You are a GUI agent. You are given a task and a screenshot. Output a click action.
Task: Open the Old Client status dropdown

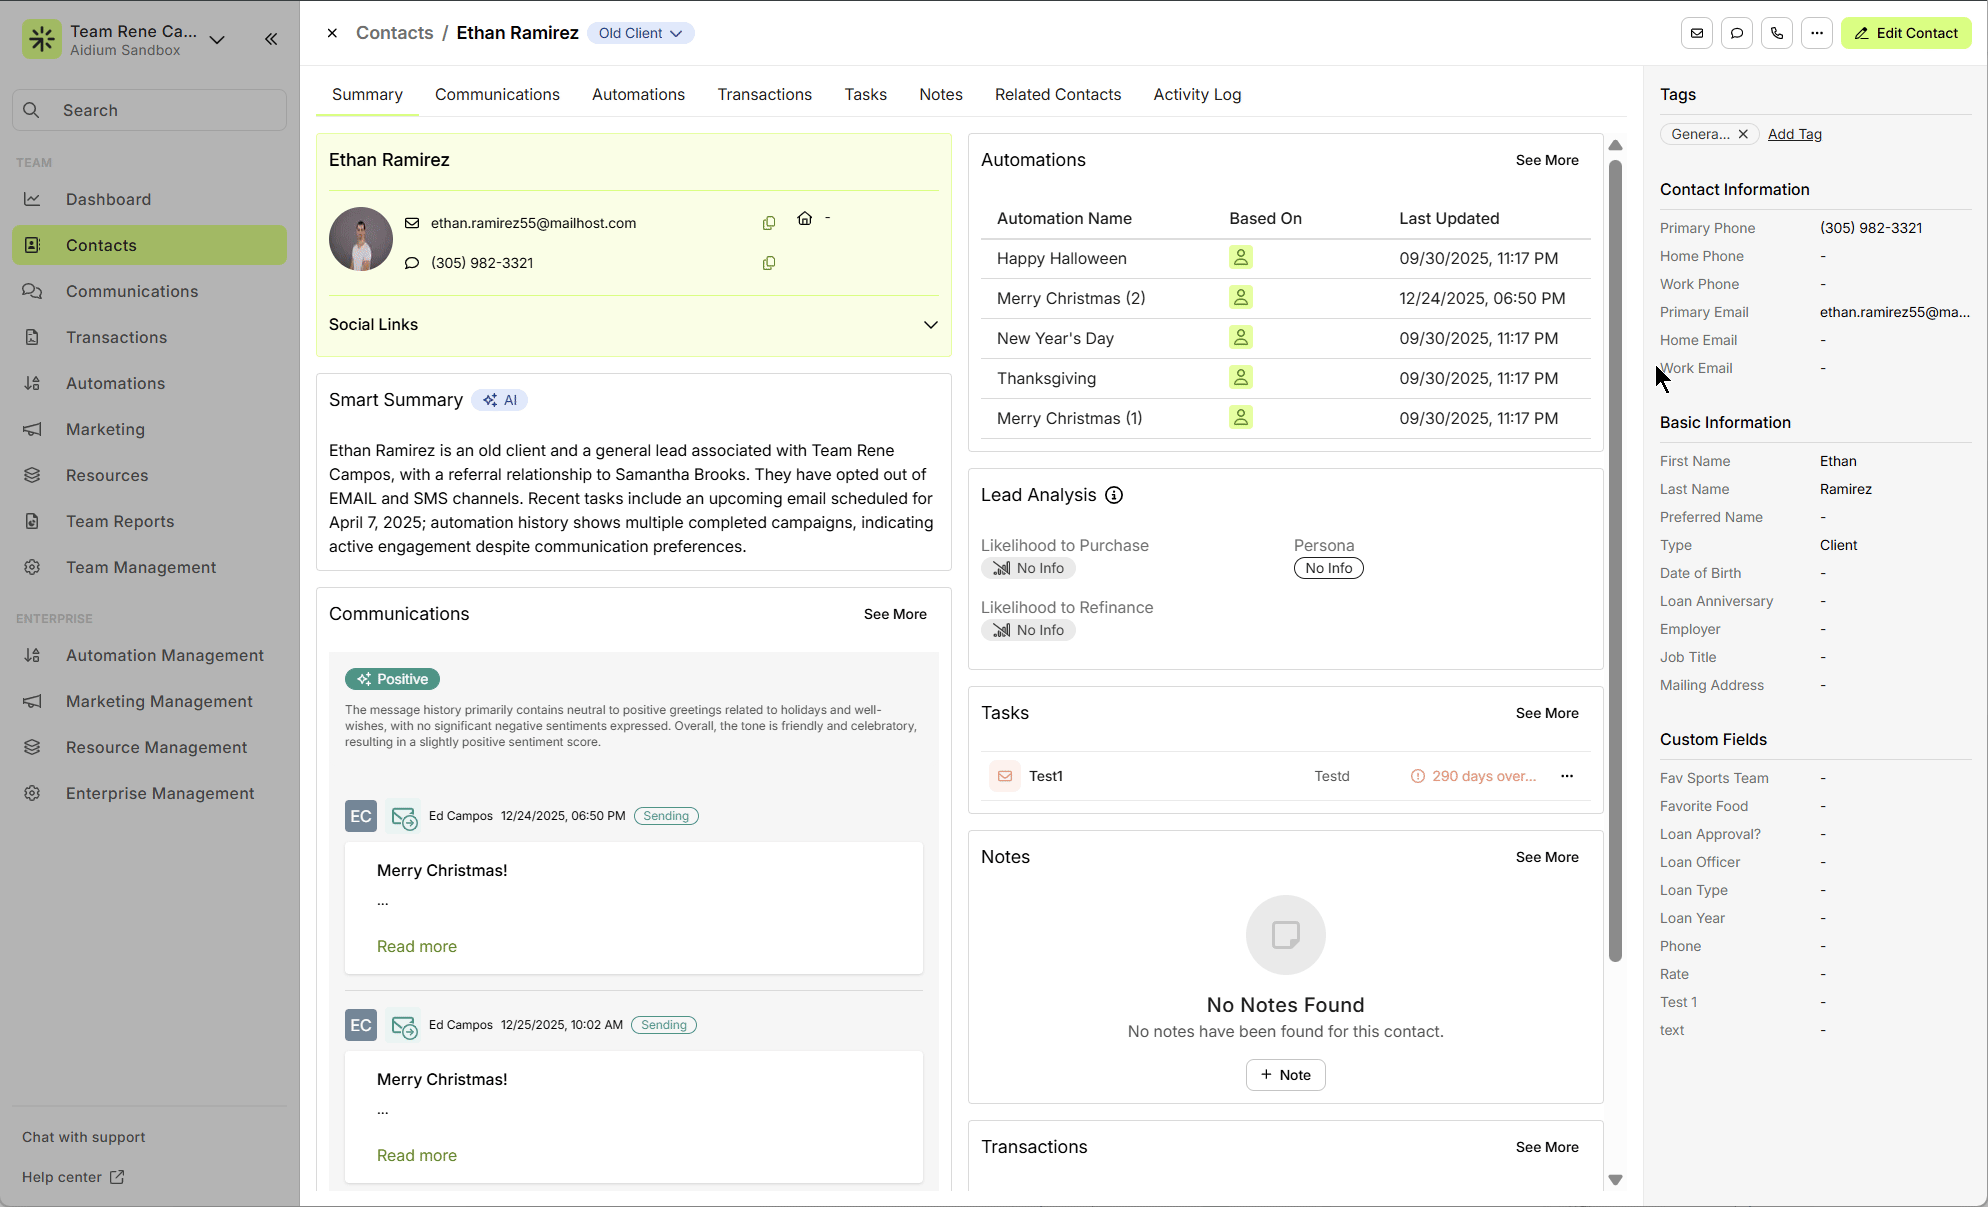point(640,33)
